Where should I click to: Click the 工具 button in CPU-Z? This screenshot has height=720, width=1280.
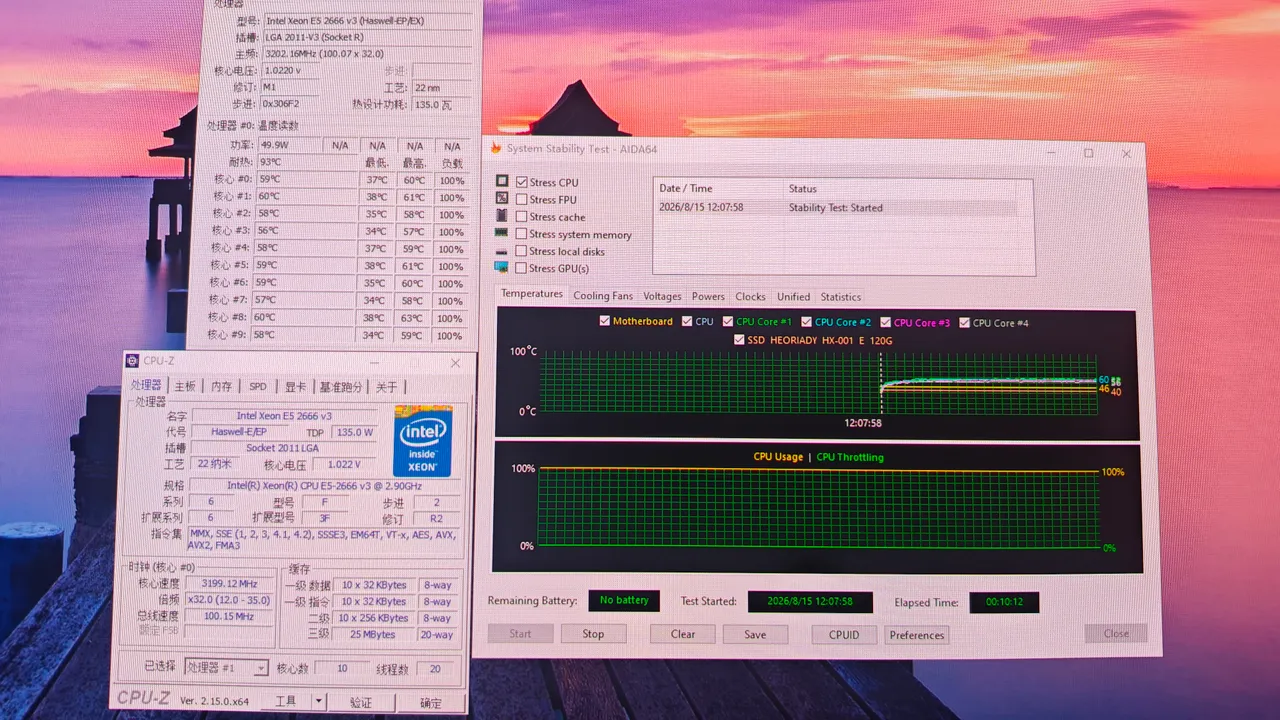click(286, 701)
